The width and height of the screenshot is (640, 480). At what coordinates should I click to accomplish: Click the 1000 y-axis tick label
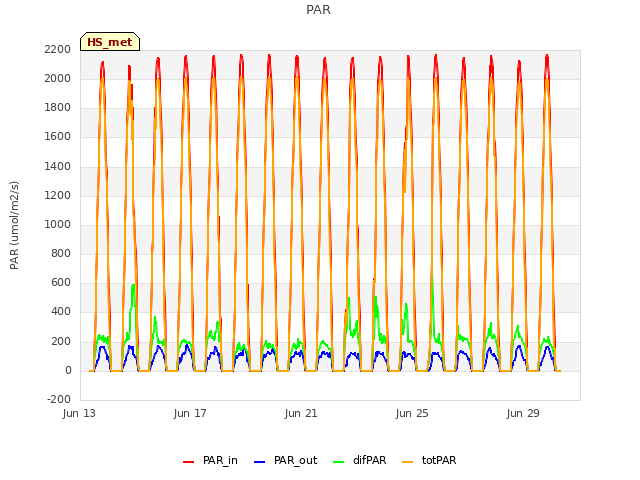point(58,224)
